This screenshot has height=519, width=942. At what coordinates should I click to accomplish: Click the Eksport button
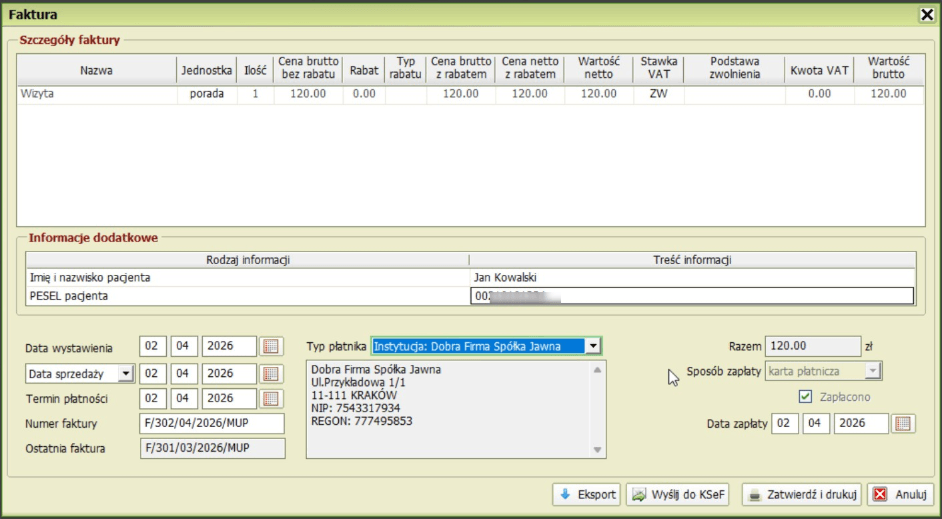[586, 494]
